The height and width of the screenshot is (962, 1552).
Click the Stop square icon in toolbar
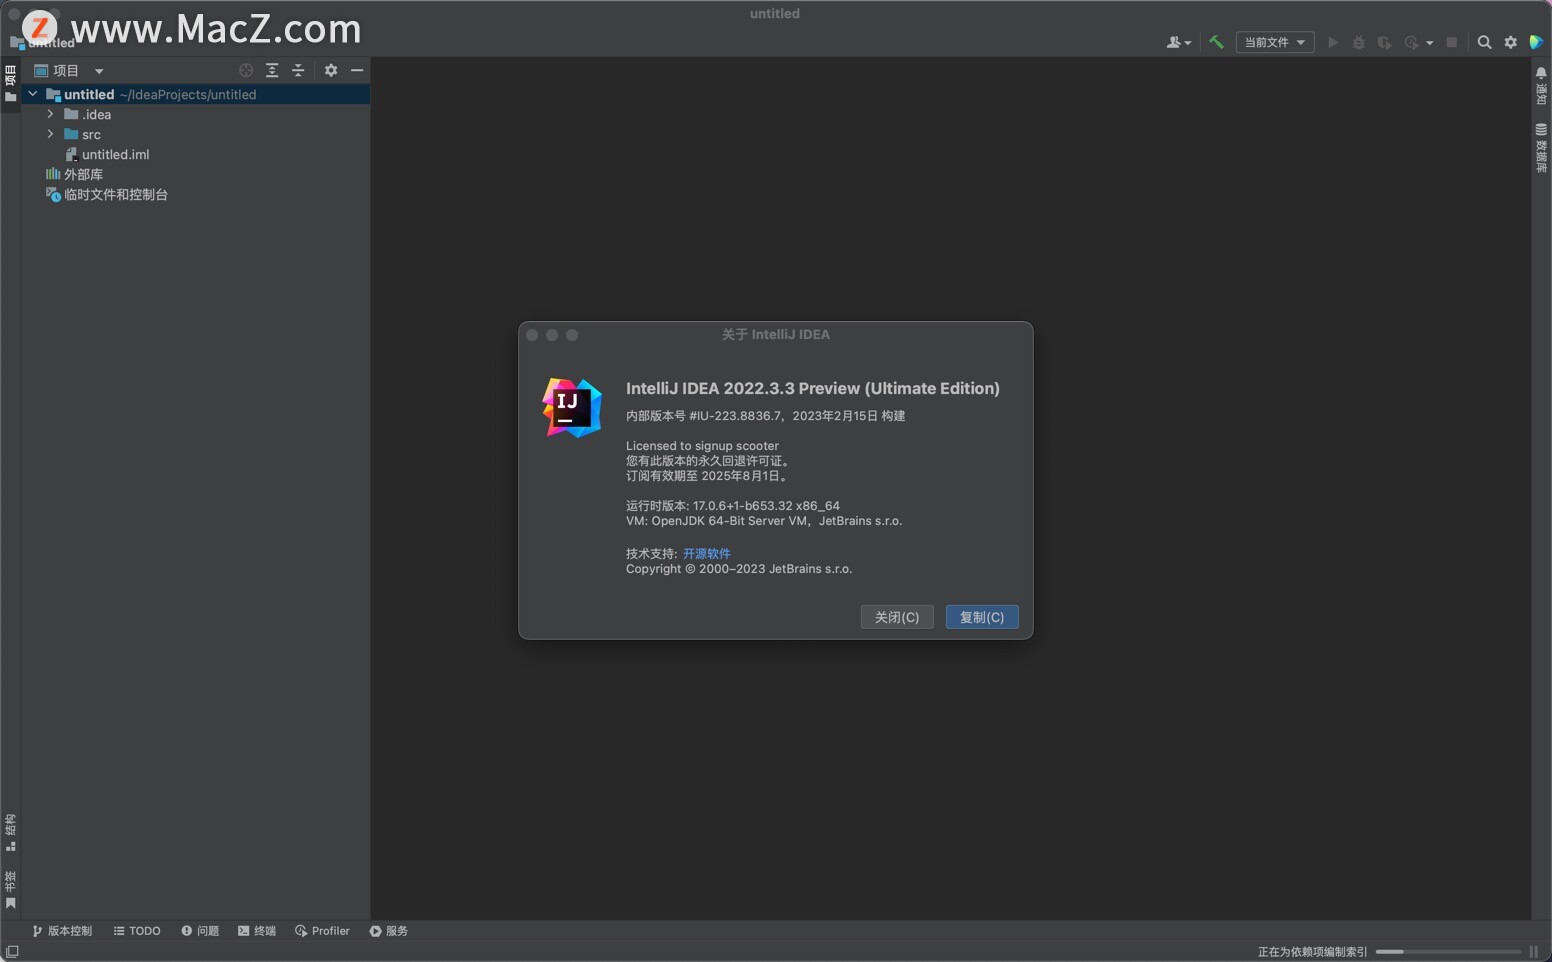pos(1452,42)
